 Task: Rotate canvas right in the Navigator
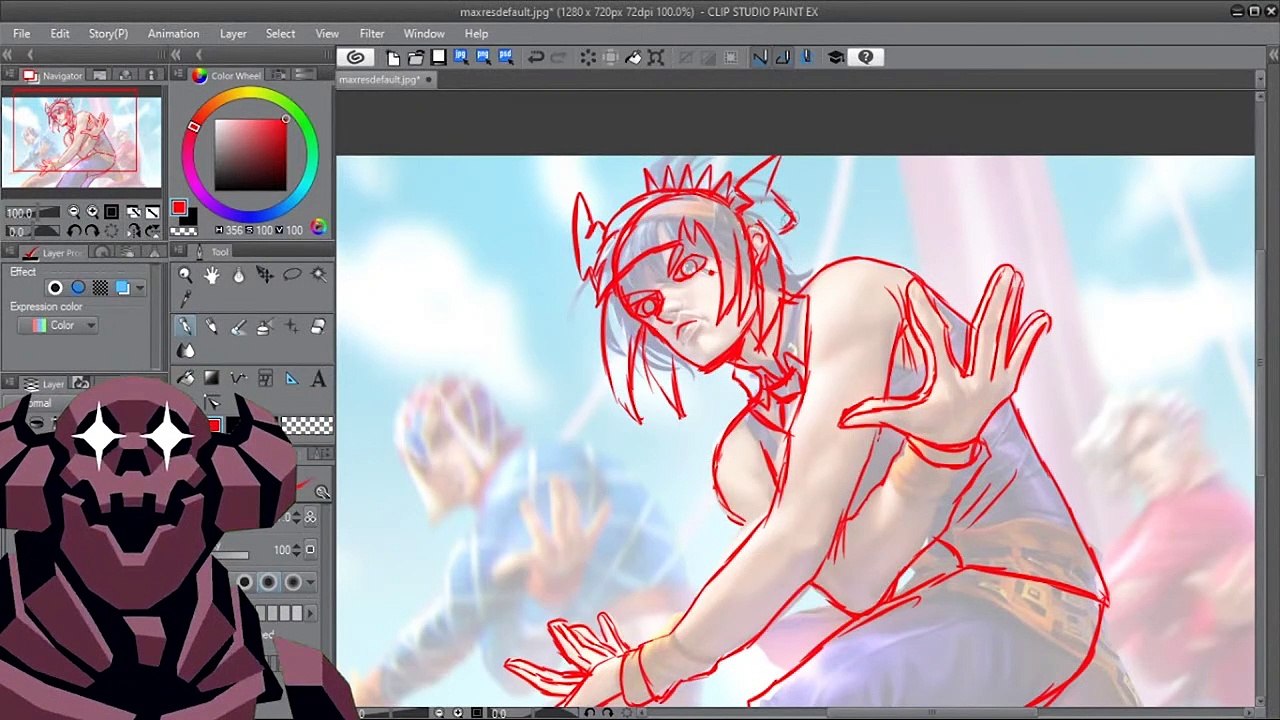point(92,231)
